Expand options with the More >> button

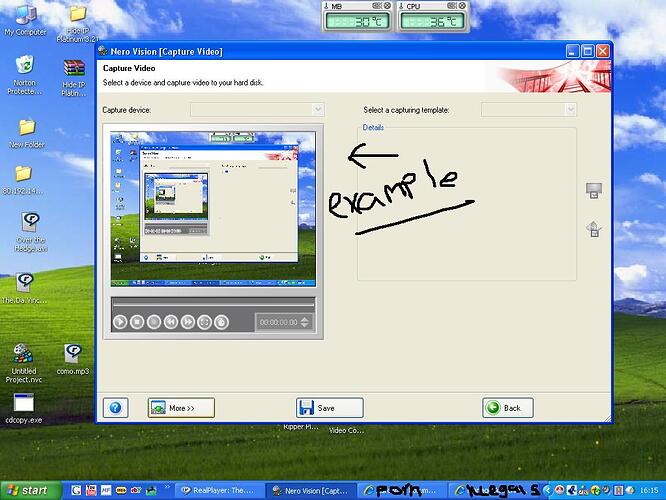tap(181, 408)
